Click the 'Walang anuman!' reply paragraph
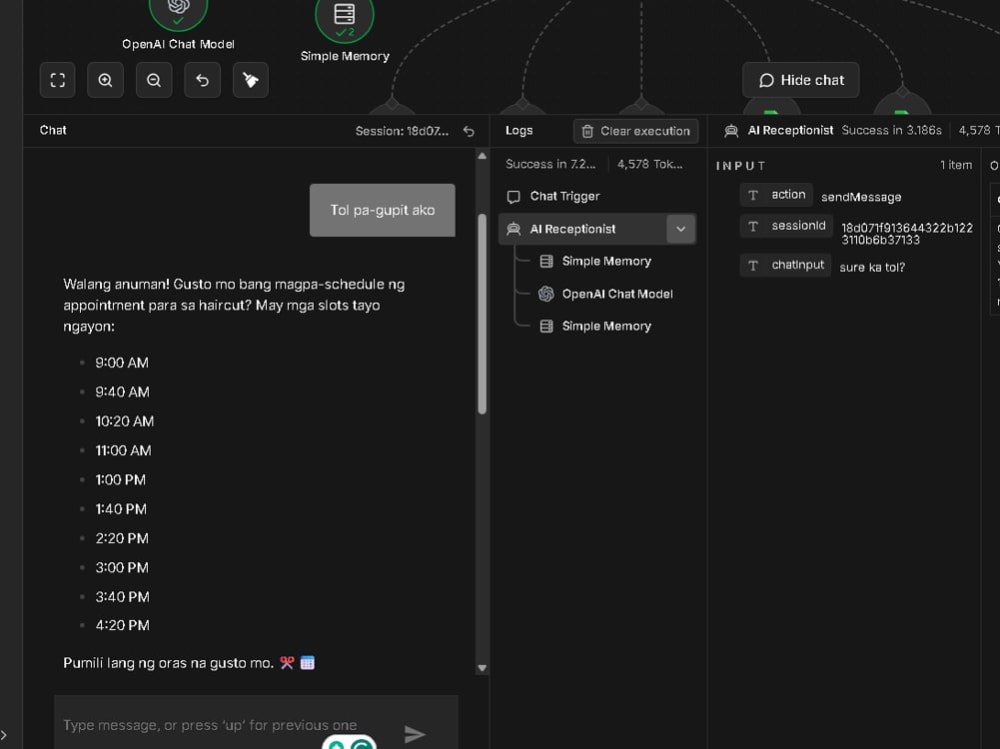Image resolution: width=1000 pixels, height=749 pixels. point(234,306)
